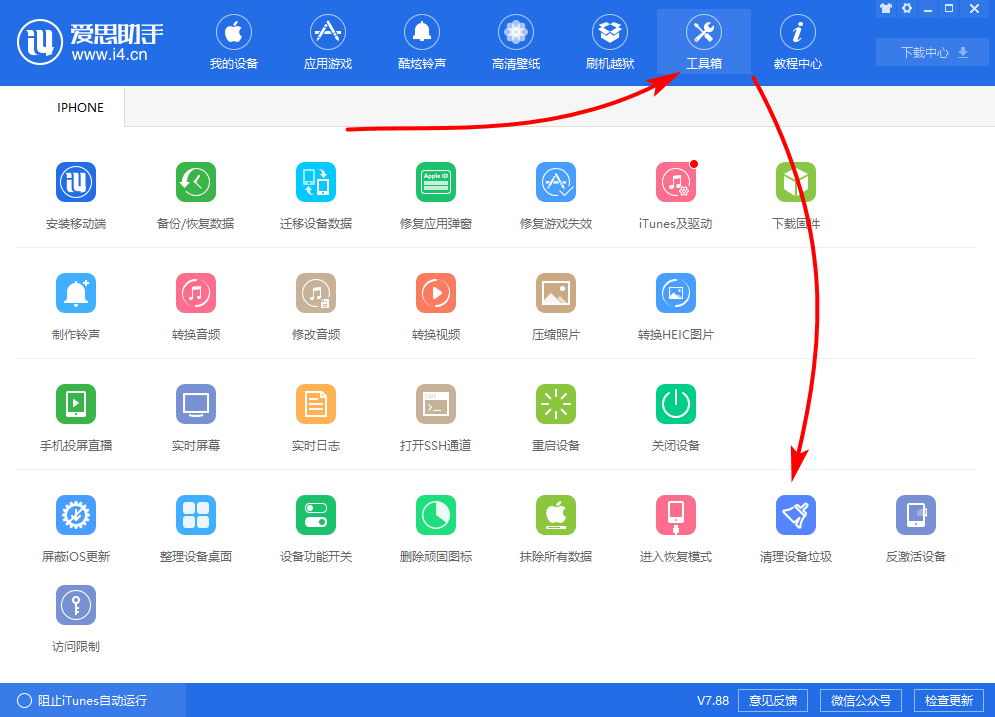Open the settings gear in the title bar
This screenshot has width=995, height=717.
point(906,8)
